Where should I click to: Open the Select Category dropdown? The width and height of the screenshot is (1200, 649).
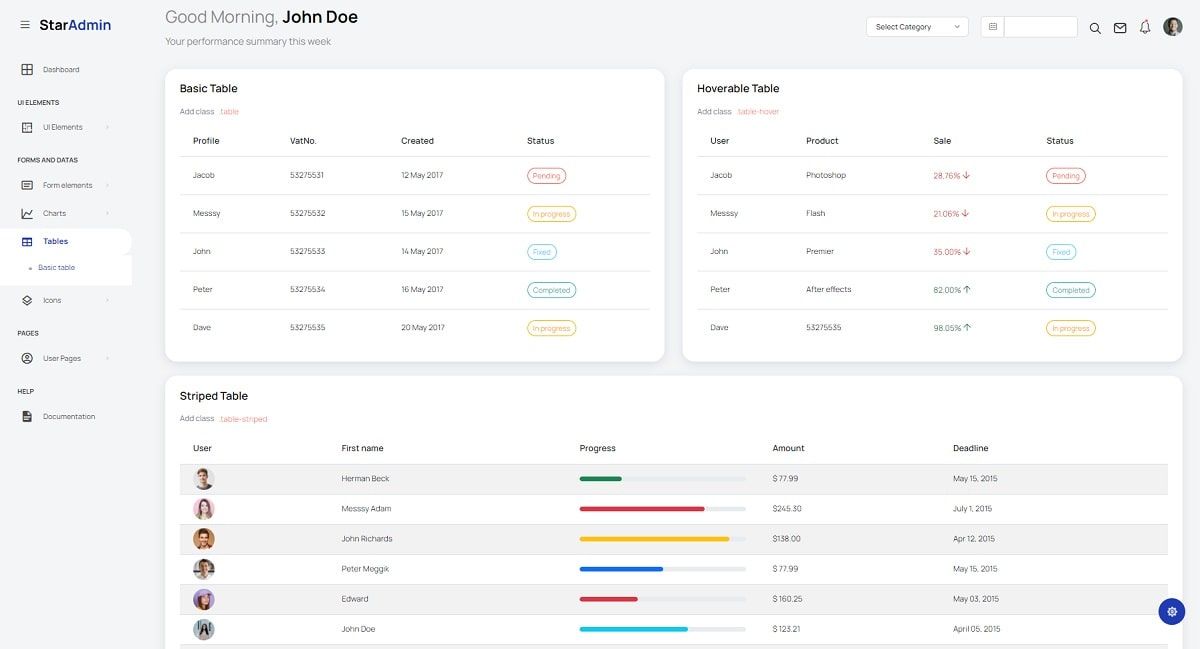pos(916,27)
